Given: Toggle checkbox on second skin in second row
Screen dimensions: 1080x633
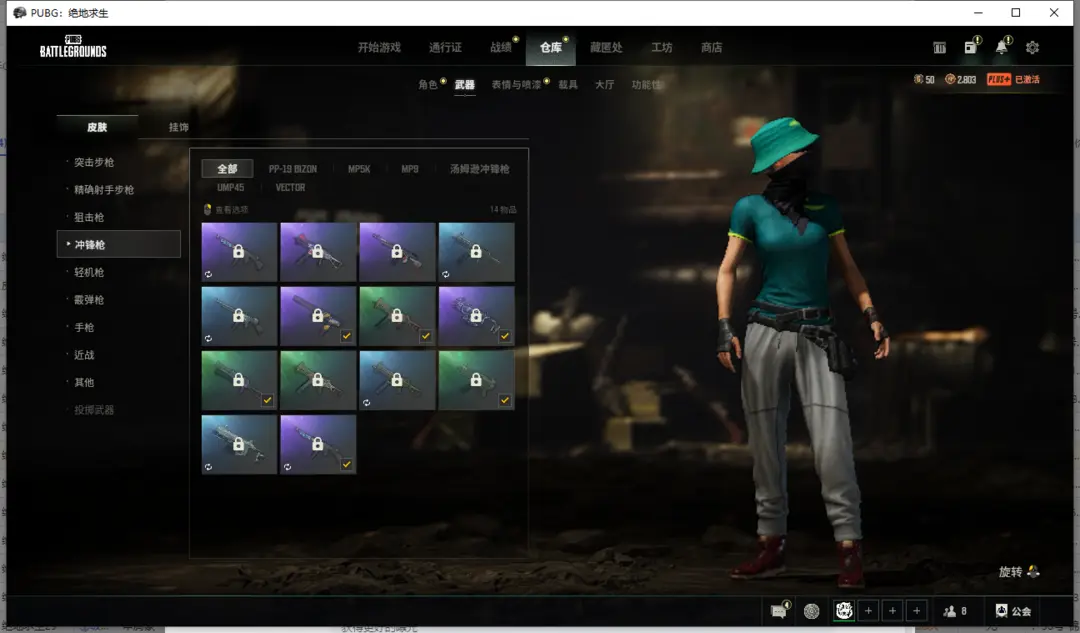Looking at the screenshot, I should [x=346, y=336].
